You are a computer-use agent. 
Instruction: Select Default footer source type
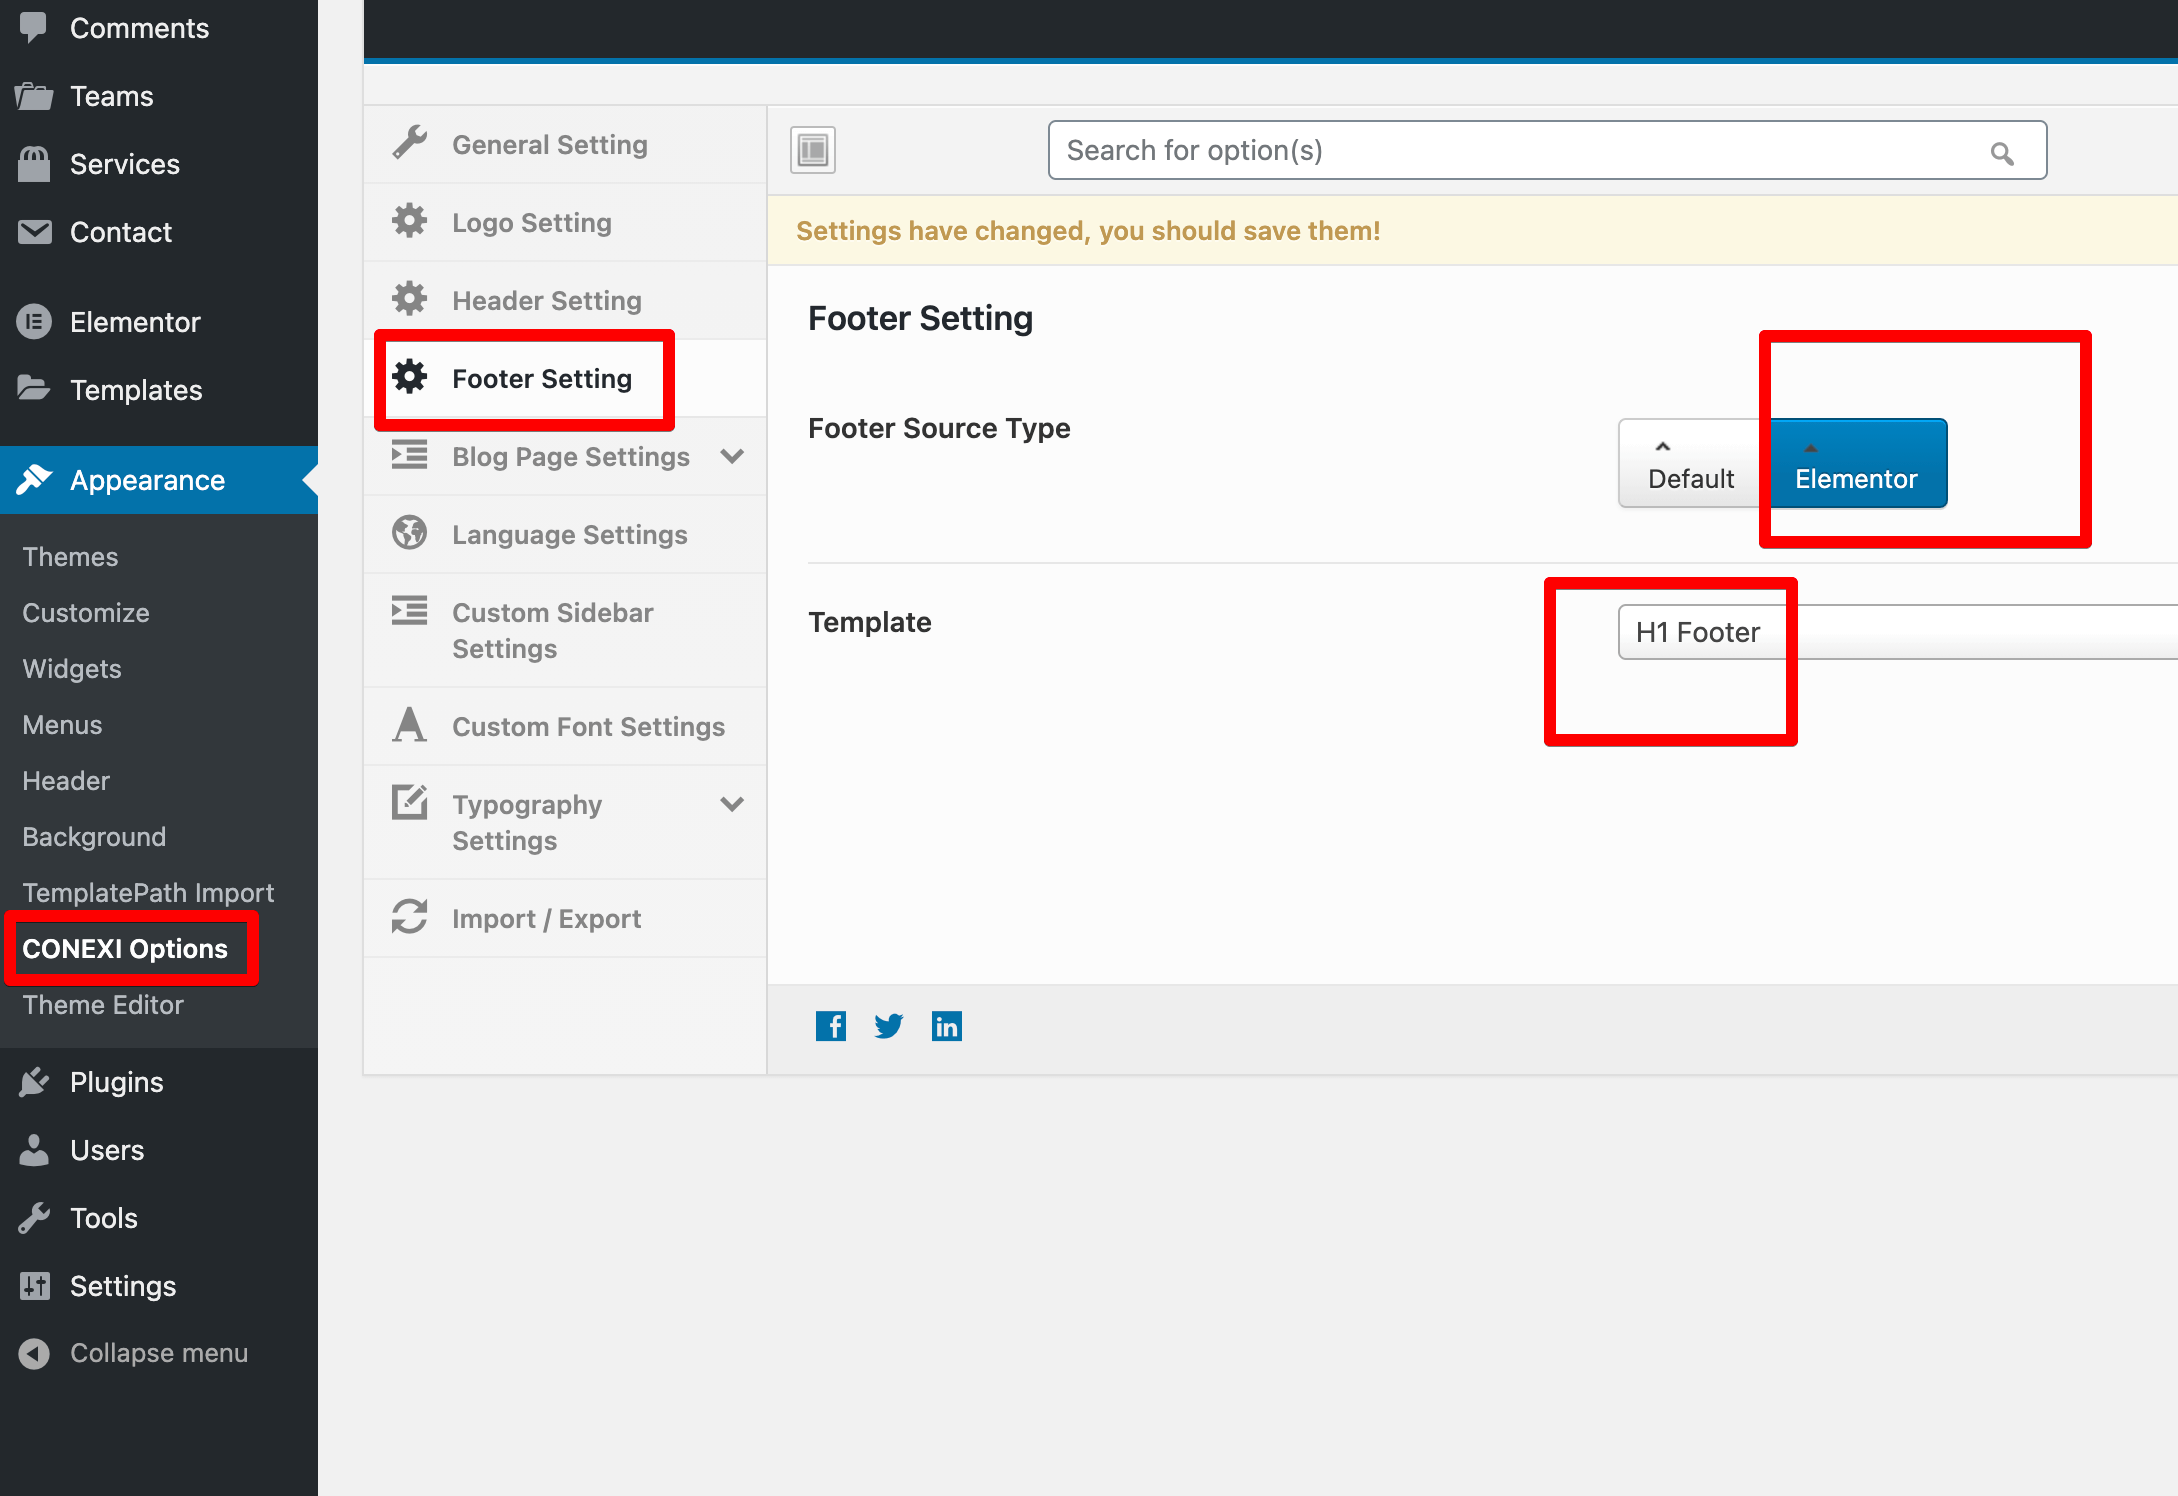pos(1690,464)
